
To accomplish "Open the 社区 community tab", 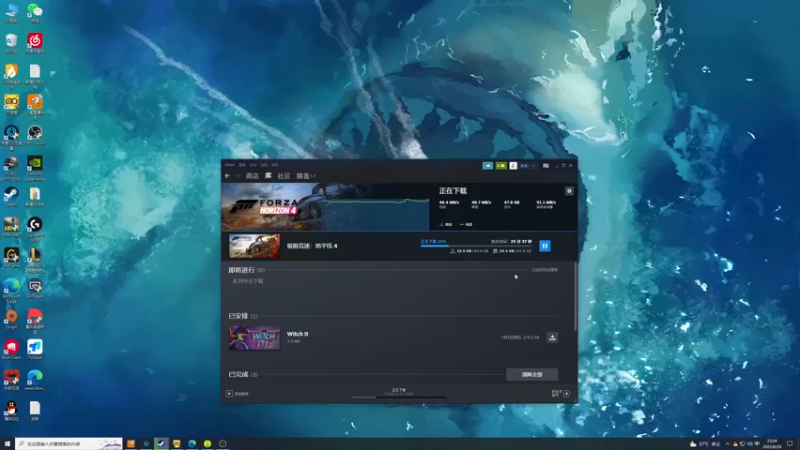I will pos(284,176).
